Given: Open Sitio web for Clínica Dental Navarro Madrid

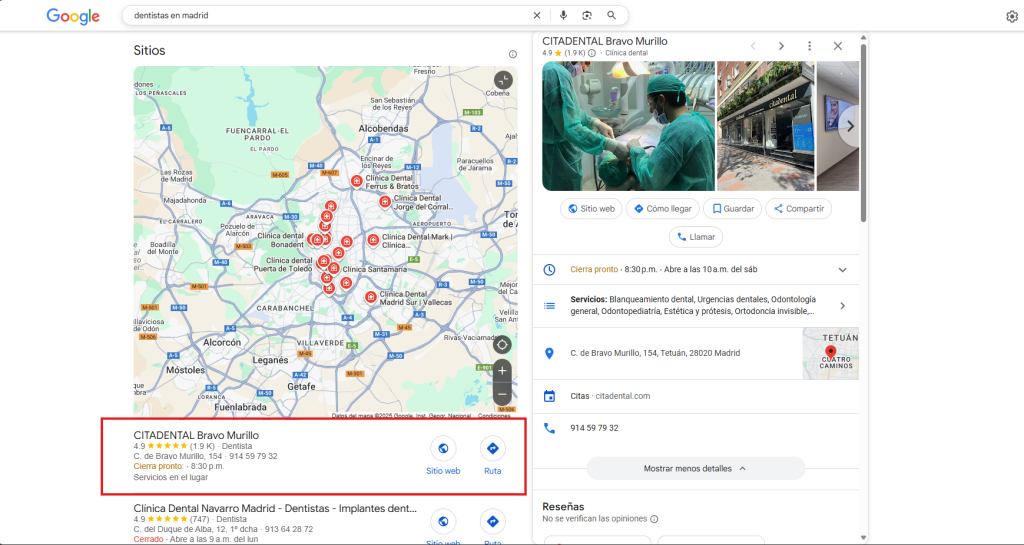Looking at the screenshot, I should click(443, 521).
